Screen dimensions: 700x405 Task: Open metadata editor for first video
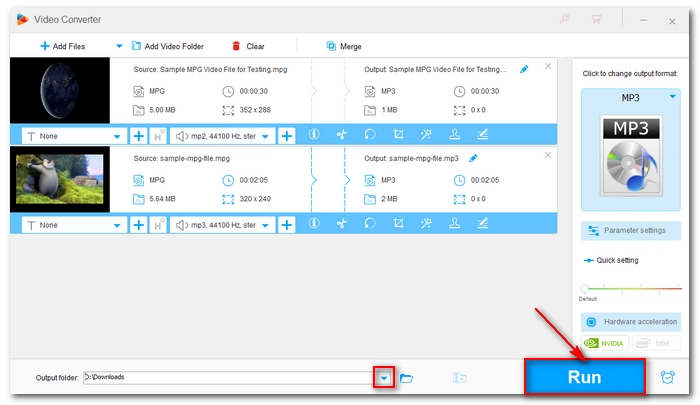pyautogui.click(x=483, y=134)
